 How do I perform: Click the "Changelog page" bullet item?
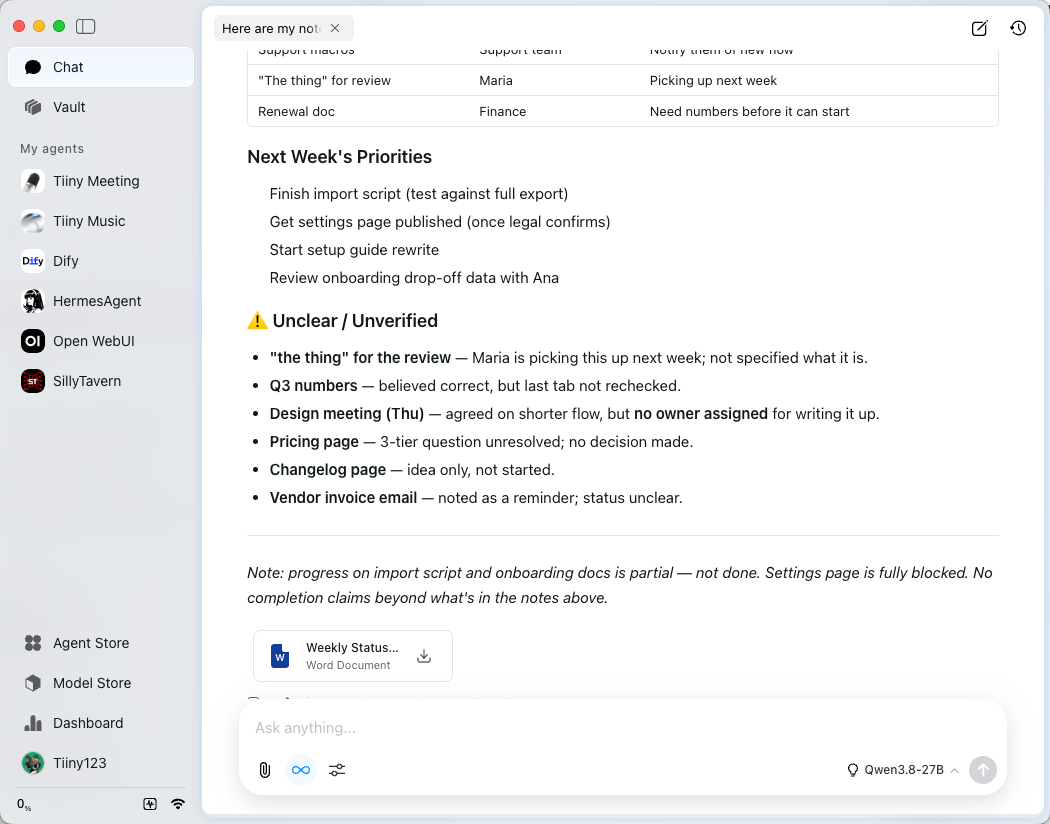[x=412, y=470]
